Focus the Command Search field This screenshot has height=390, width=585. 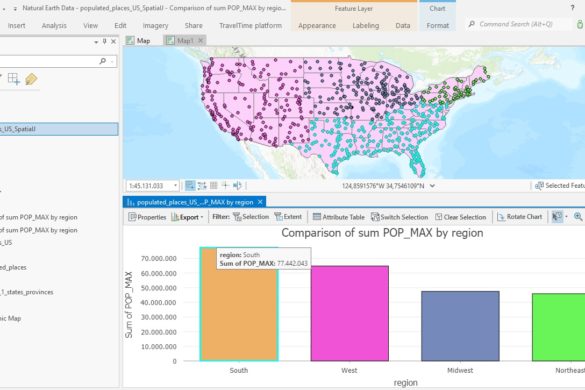pos(519,24)
